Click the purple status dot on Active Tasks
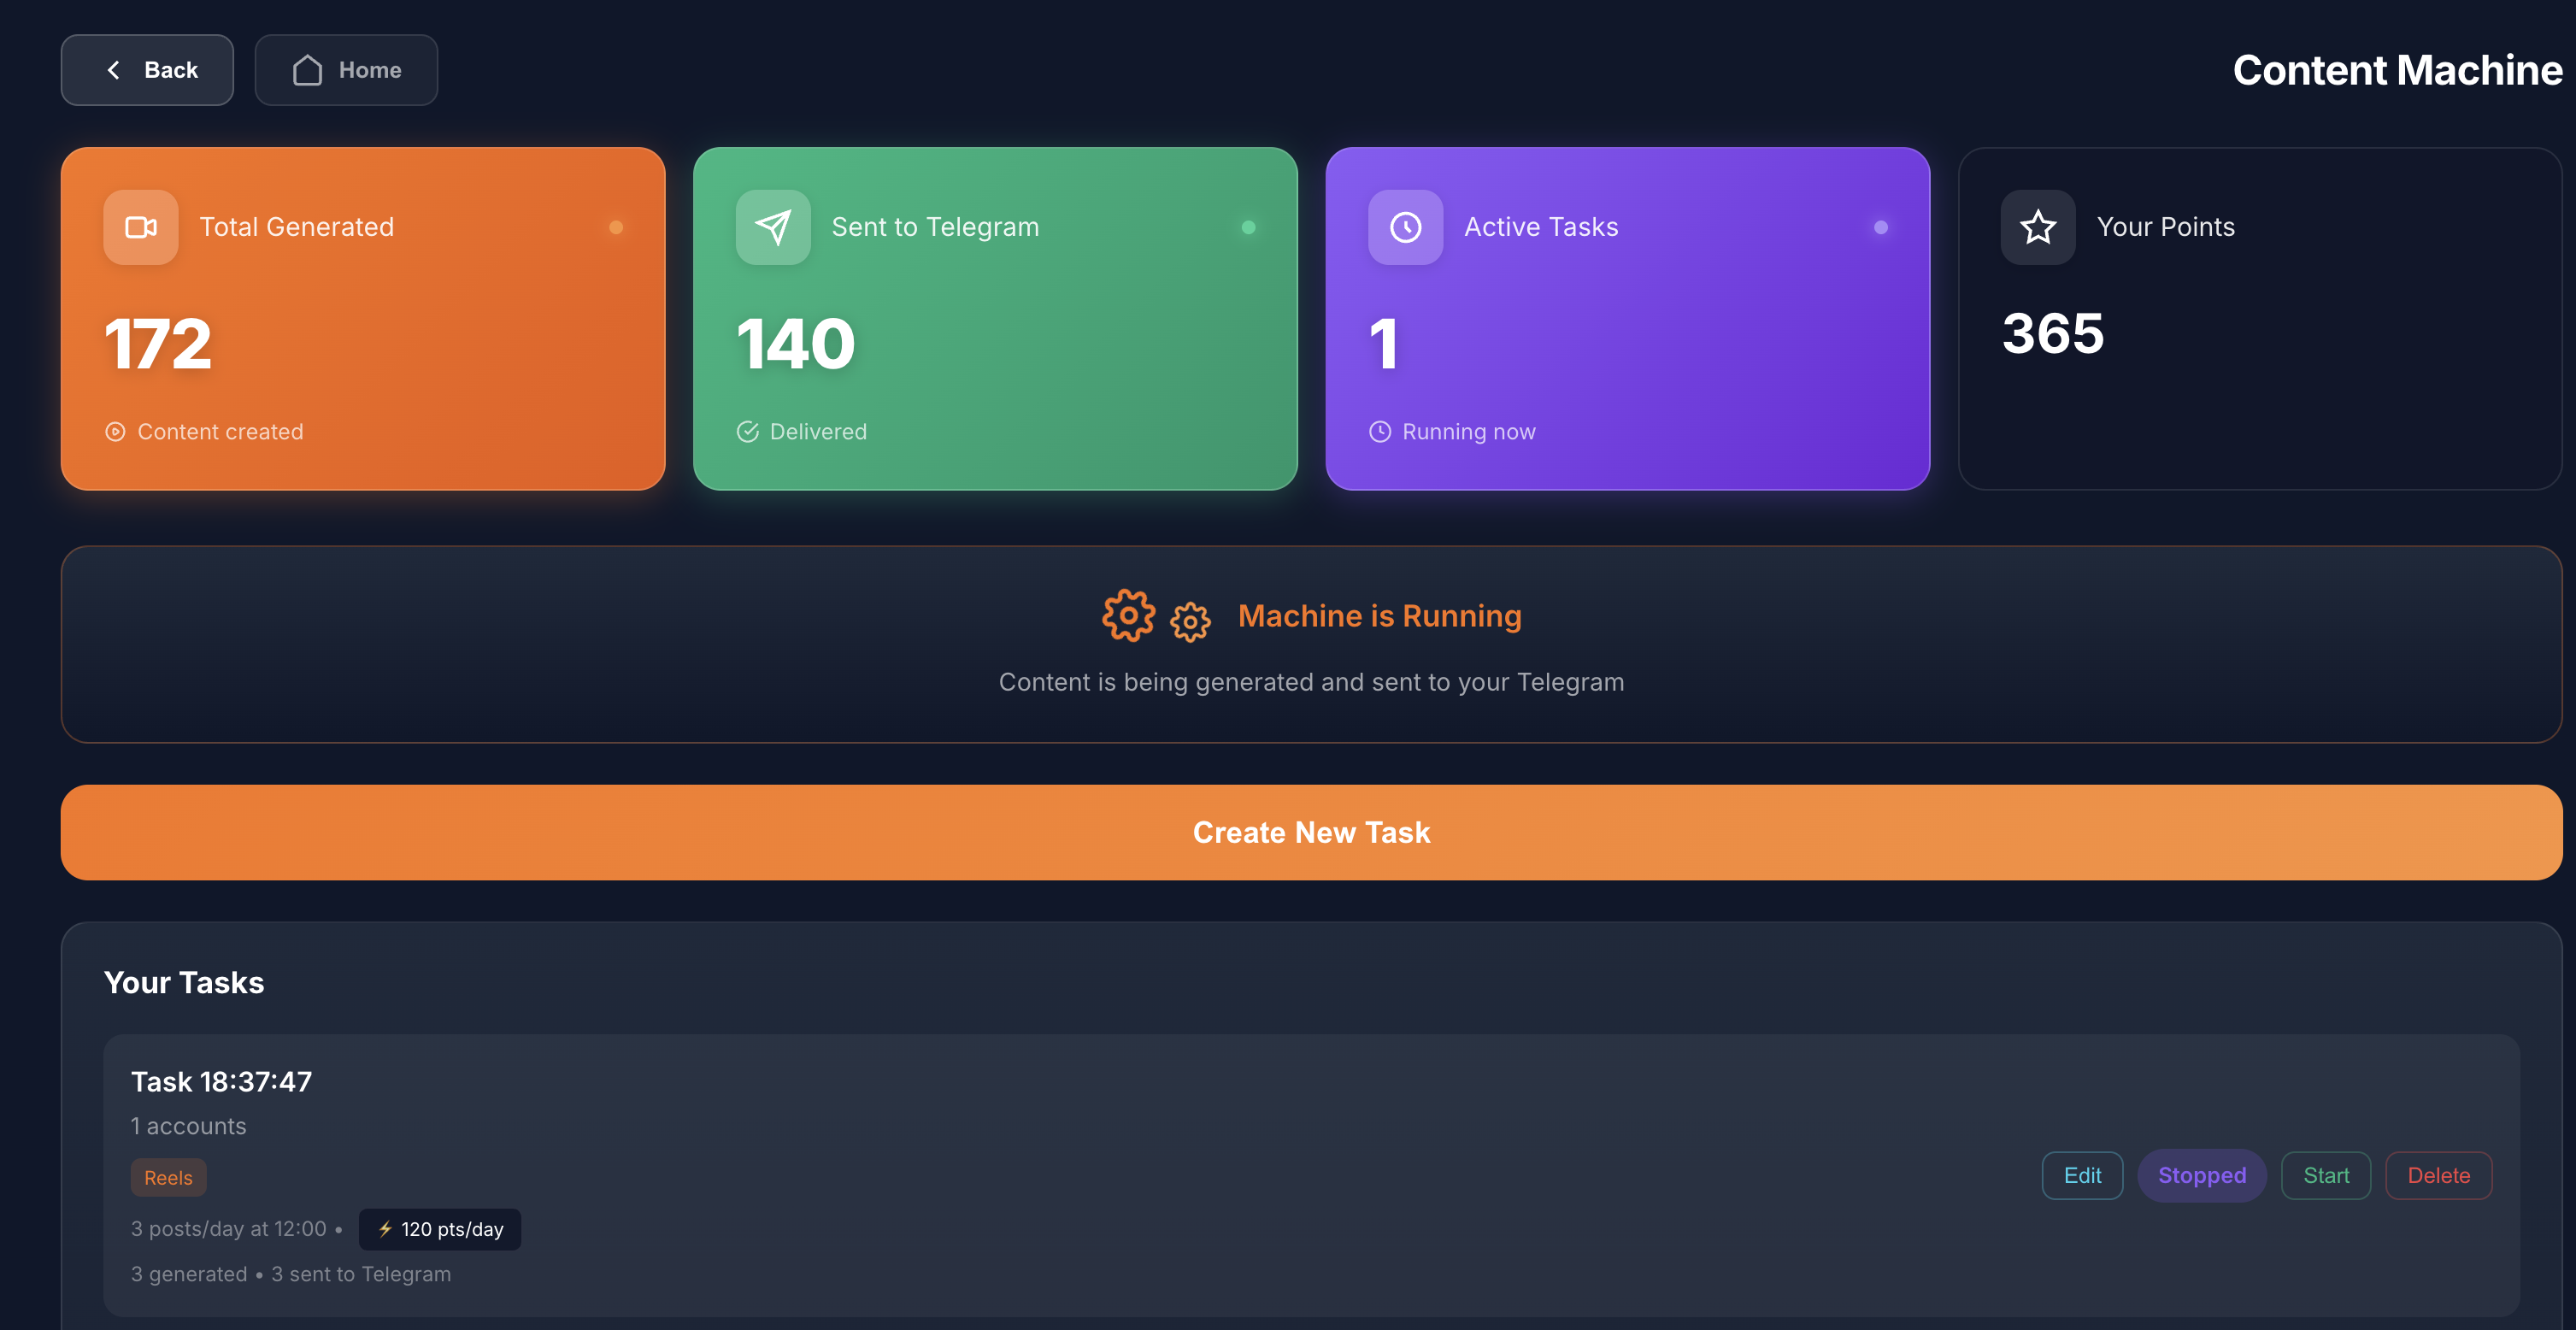 1880,227
